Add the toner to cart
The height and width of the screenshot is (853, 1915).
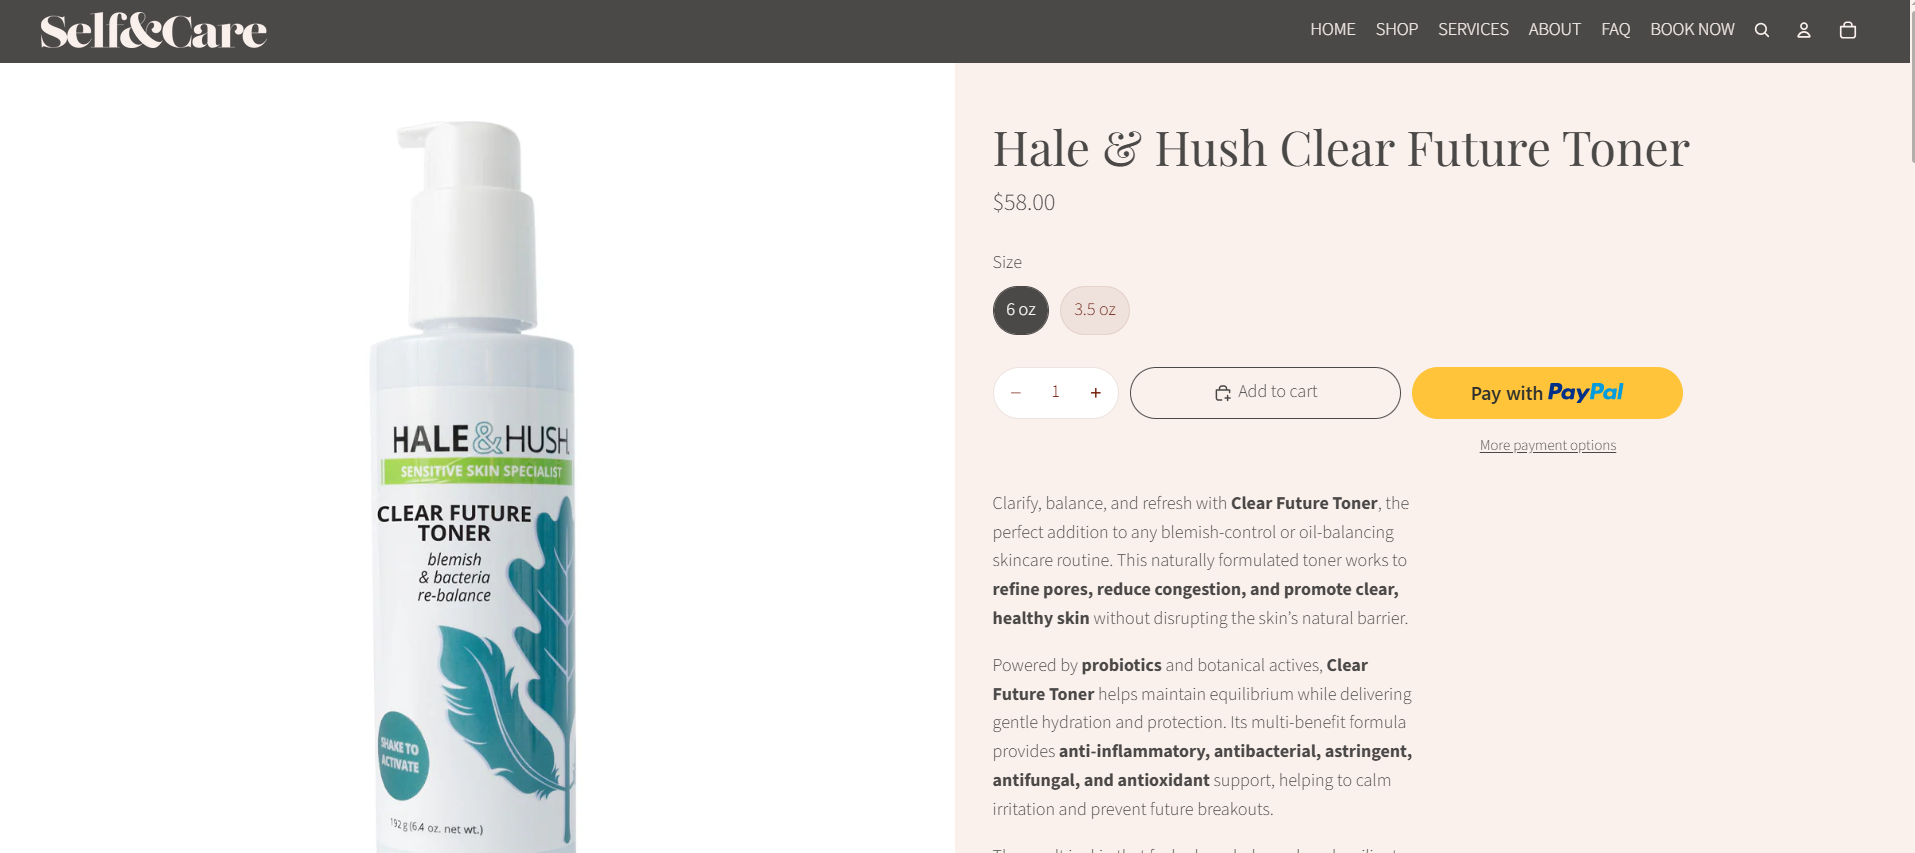(x=1265, y=393)
